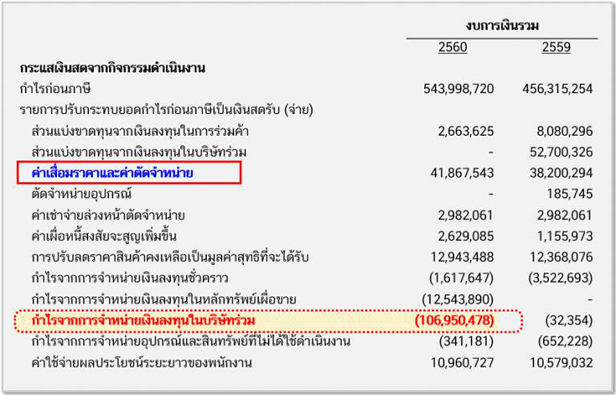This screenshot has height=395, width=616.
Task: Select the value (12,543,890)
Action: click(458, 299)
